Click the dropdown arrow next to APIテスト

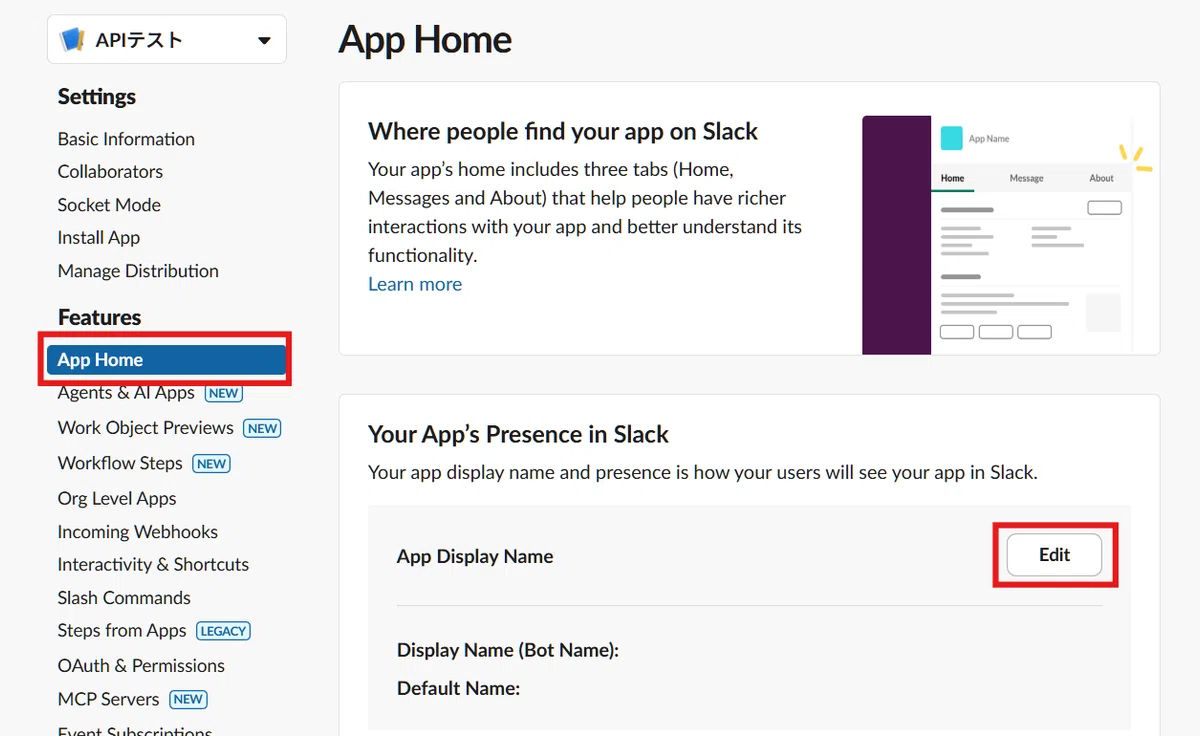pos(264,41)
